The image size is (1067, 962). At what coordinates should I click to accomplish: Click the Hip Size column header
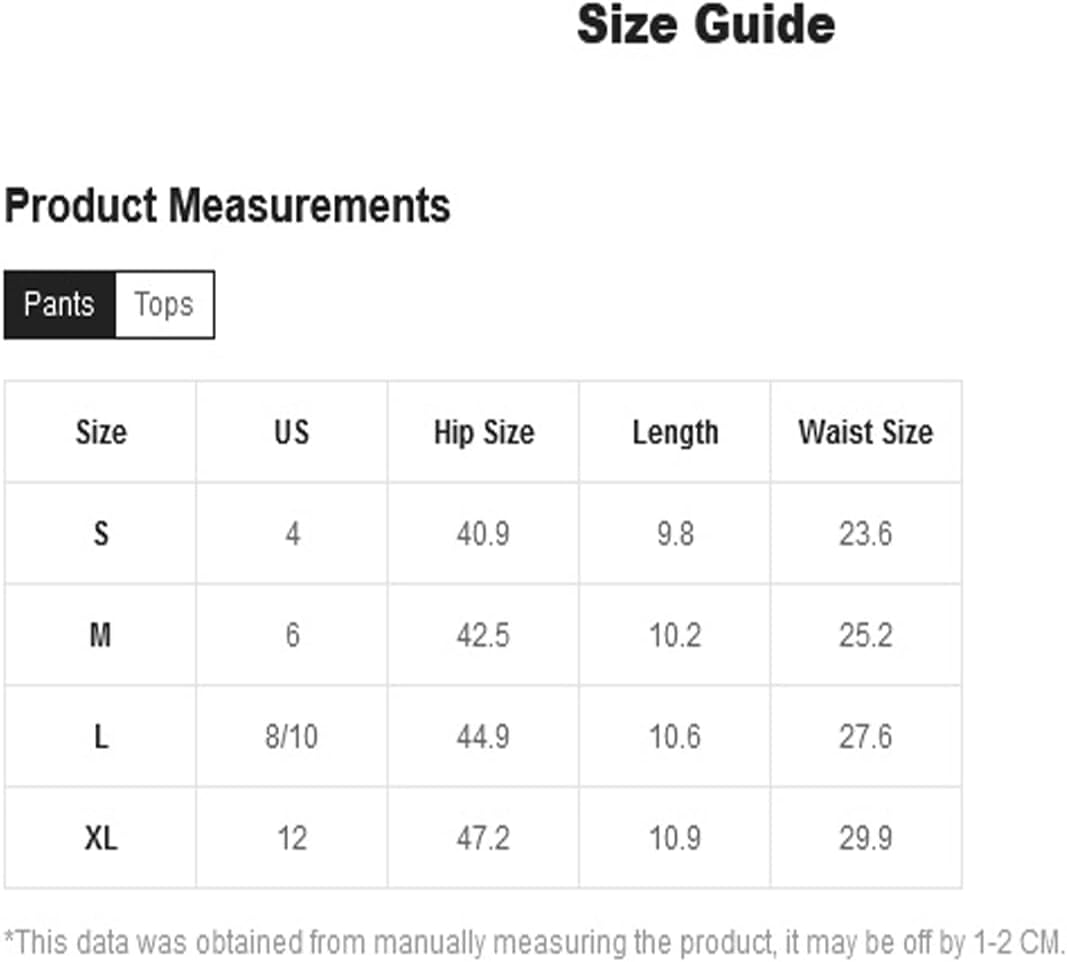(x=484, y=432)
